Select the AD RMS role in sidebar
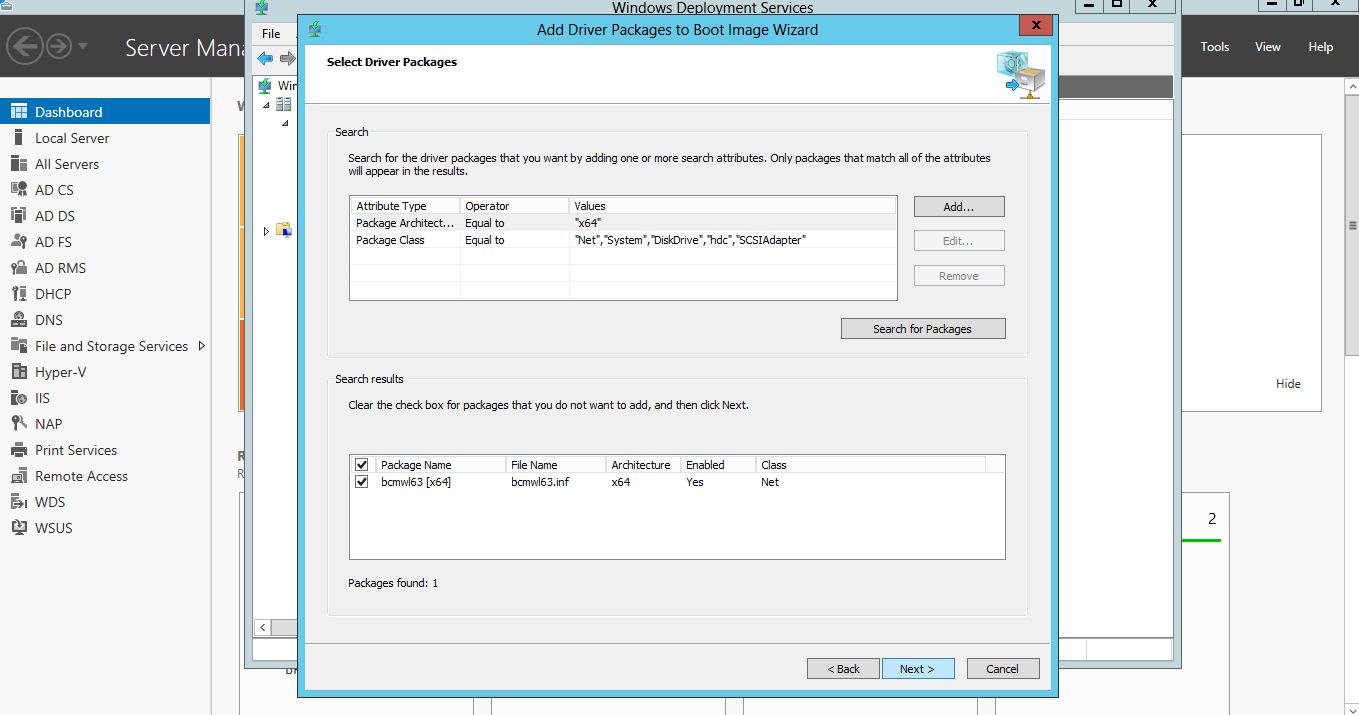1359x715 pixels. click(105, 268)
